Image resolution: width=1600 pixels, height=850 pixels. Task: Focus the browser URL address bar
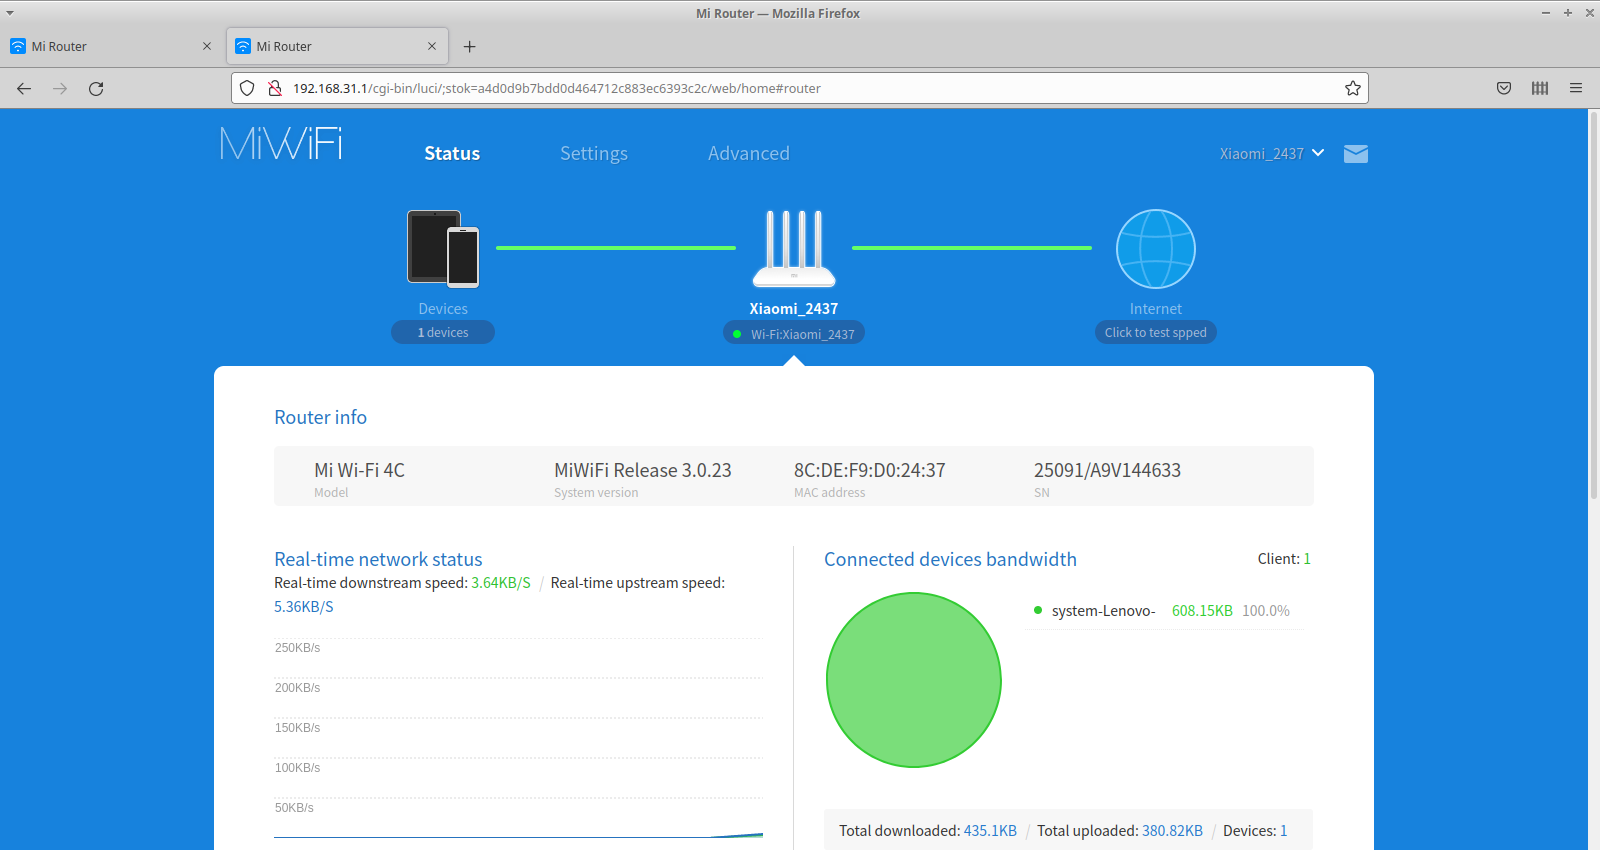pyautogui.click(x=800, y=88)
